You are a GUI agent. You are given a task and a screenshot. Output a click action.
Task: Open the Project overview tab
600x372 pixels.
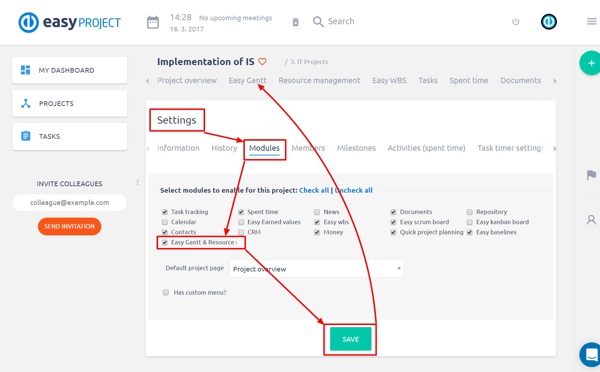[x=187, y=80]
